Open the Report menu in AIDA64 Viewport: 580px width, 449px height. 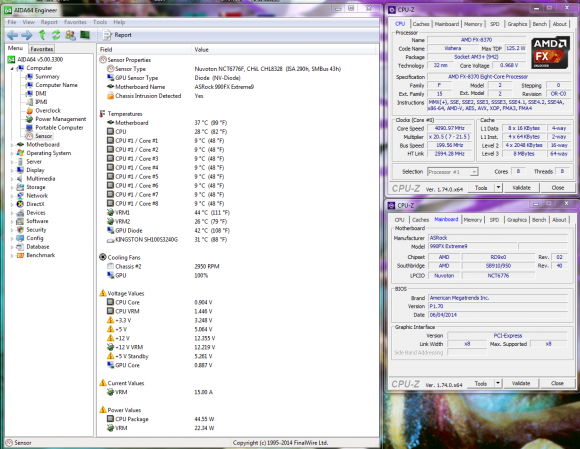click(49, 22)
